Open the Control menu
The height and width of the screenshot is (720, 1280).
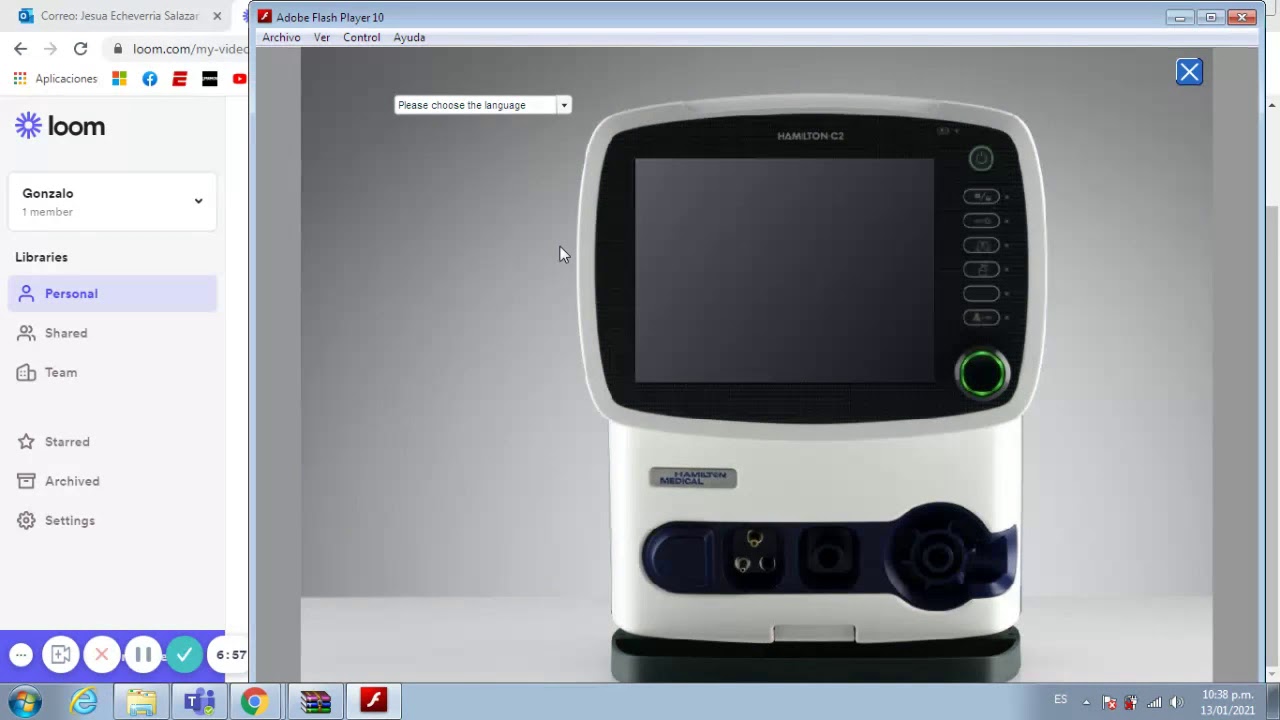361,37
